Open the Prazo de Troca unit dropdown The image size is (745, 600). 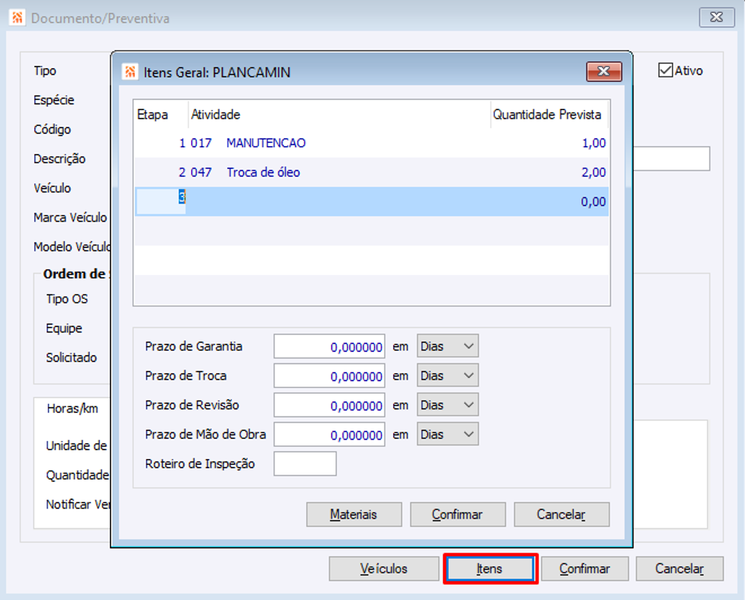[448, 376]
